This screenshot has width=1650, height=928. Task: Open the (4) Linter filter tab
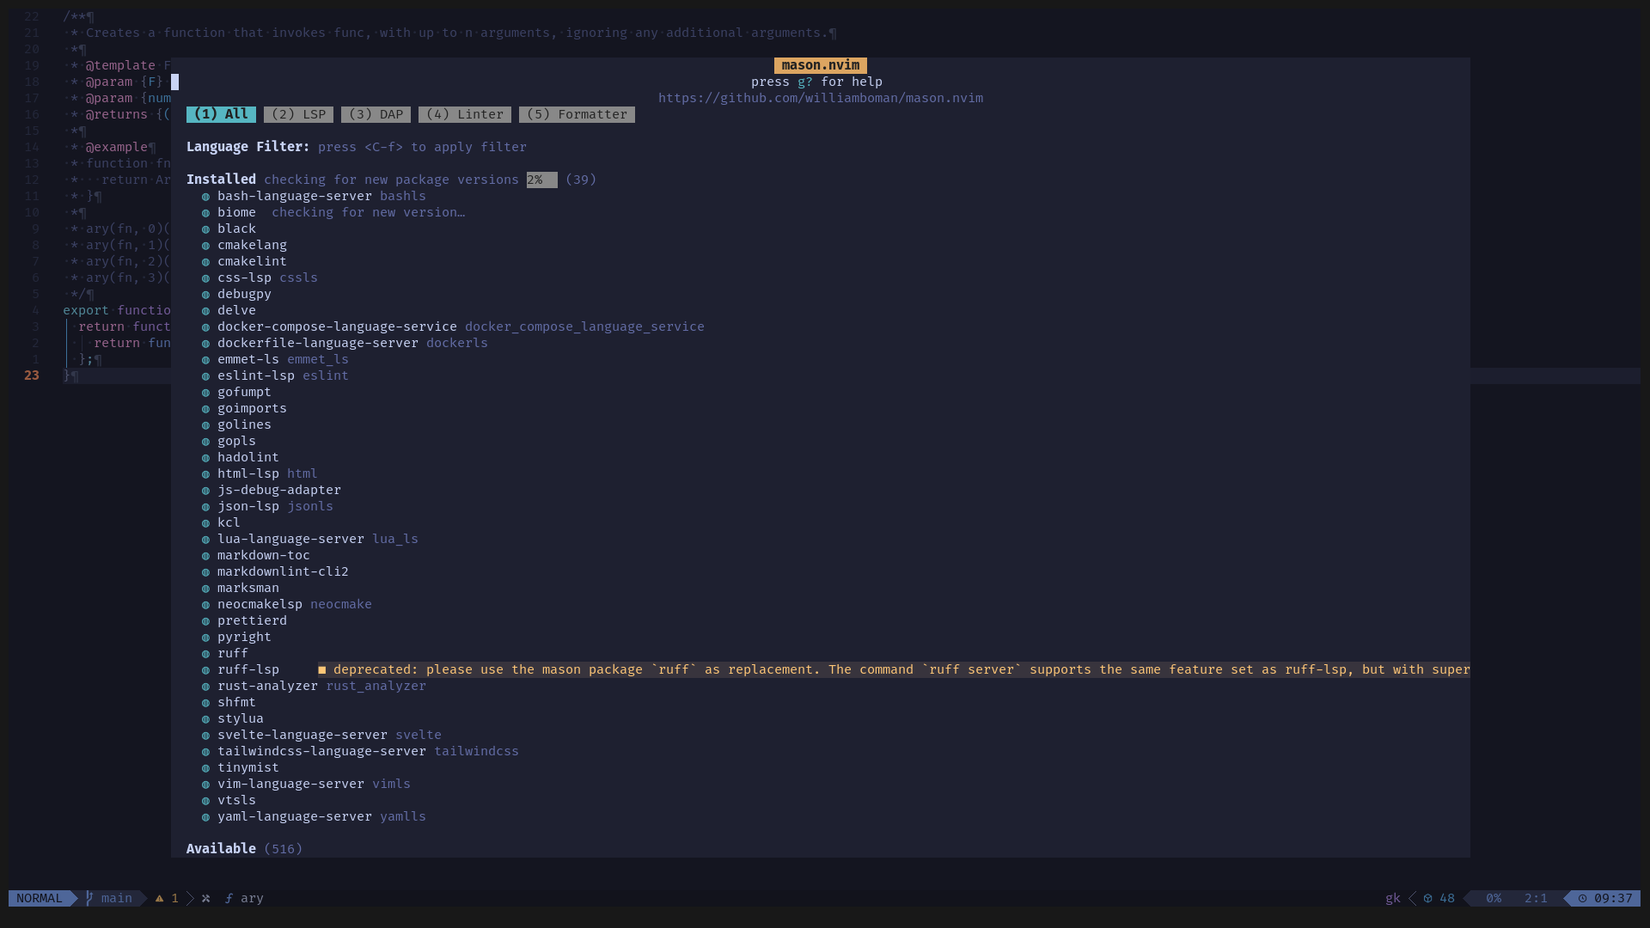click(465, 114)
